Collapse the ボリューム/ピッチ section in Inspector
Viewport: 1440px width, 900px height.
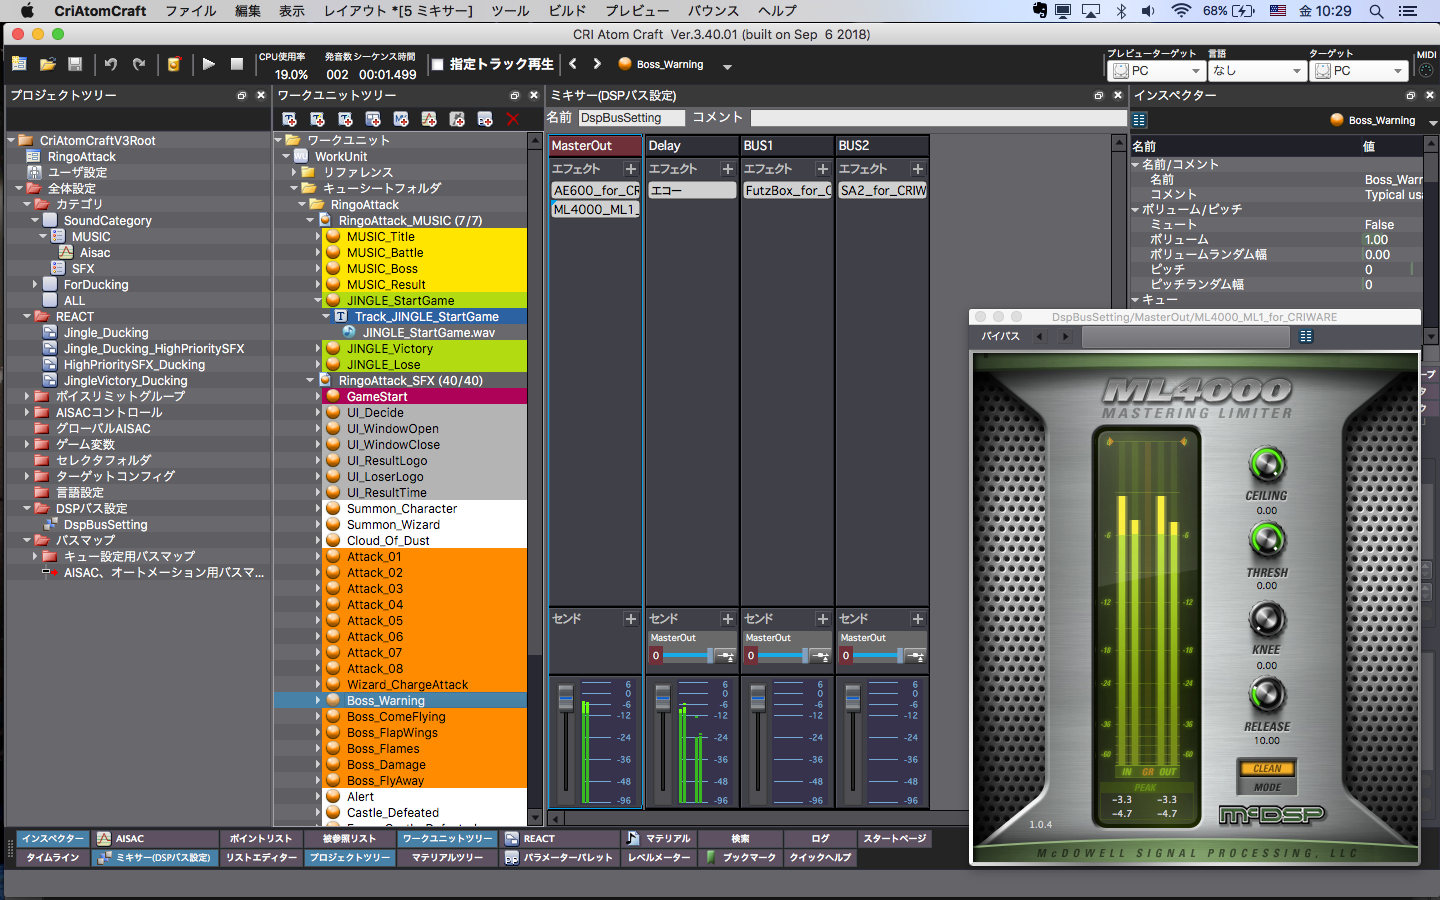point(1136,210)
